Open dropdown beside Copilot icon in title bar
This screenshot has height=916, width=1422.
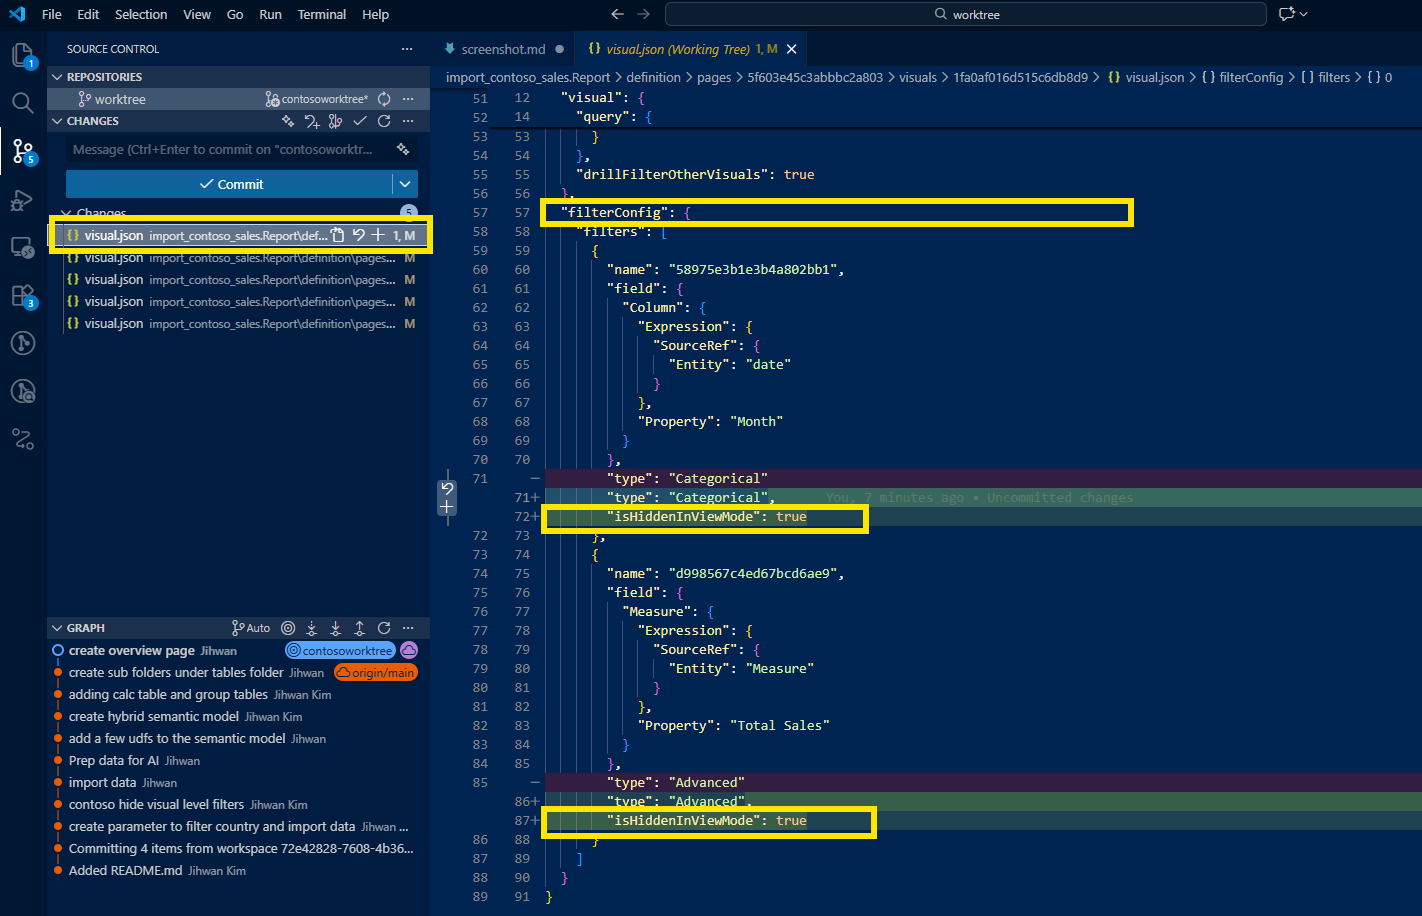tap(1303, 14)
